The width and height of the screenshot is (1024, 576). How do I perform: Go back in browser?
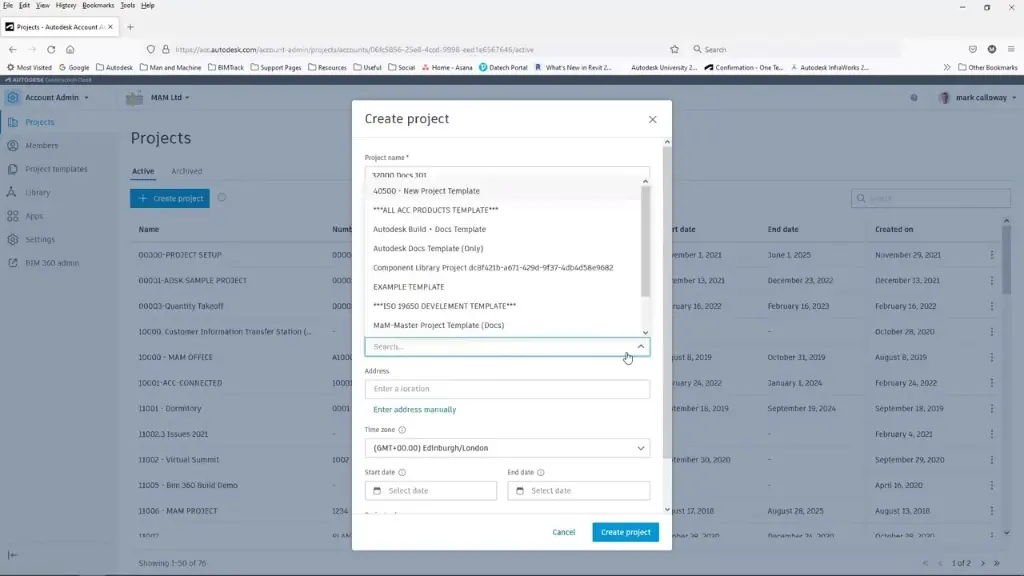coord(12,50)
